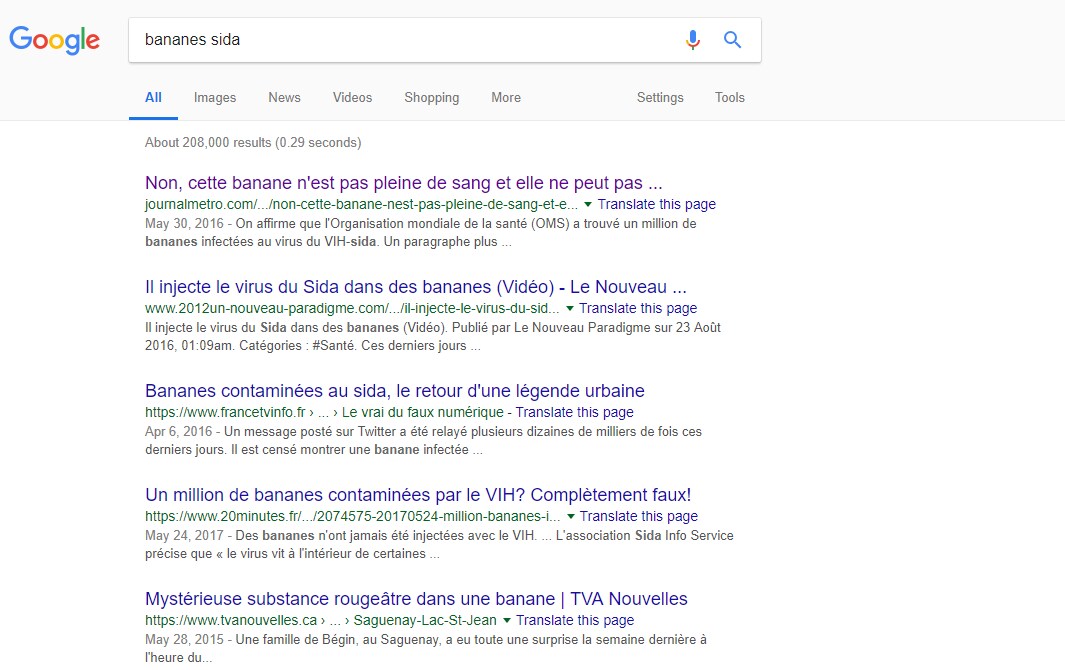Activate voice search microphone icon
Screen dimensions: 1065x670
692,40
